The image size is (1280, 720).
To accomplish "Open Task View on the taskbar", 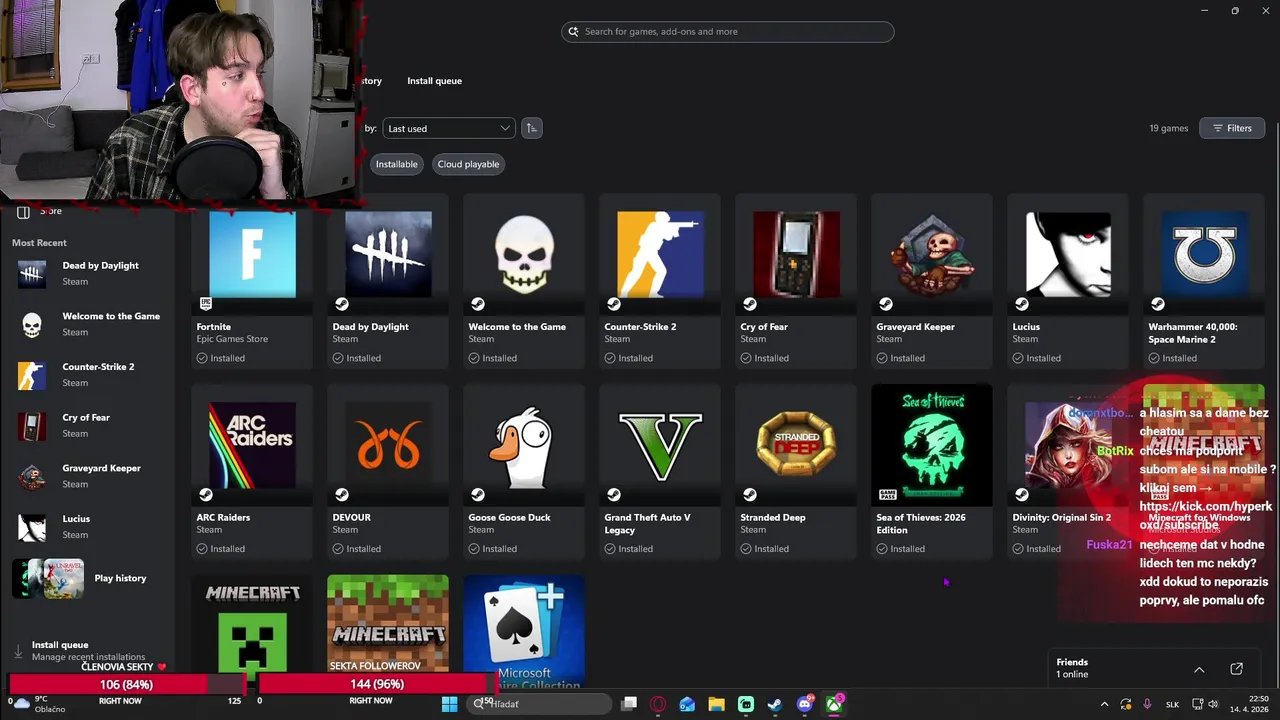I will (629, 704).
